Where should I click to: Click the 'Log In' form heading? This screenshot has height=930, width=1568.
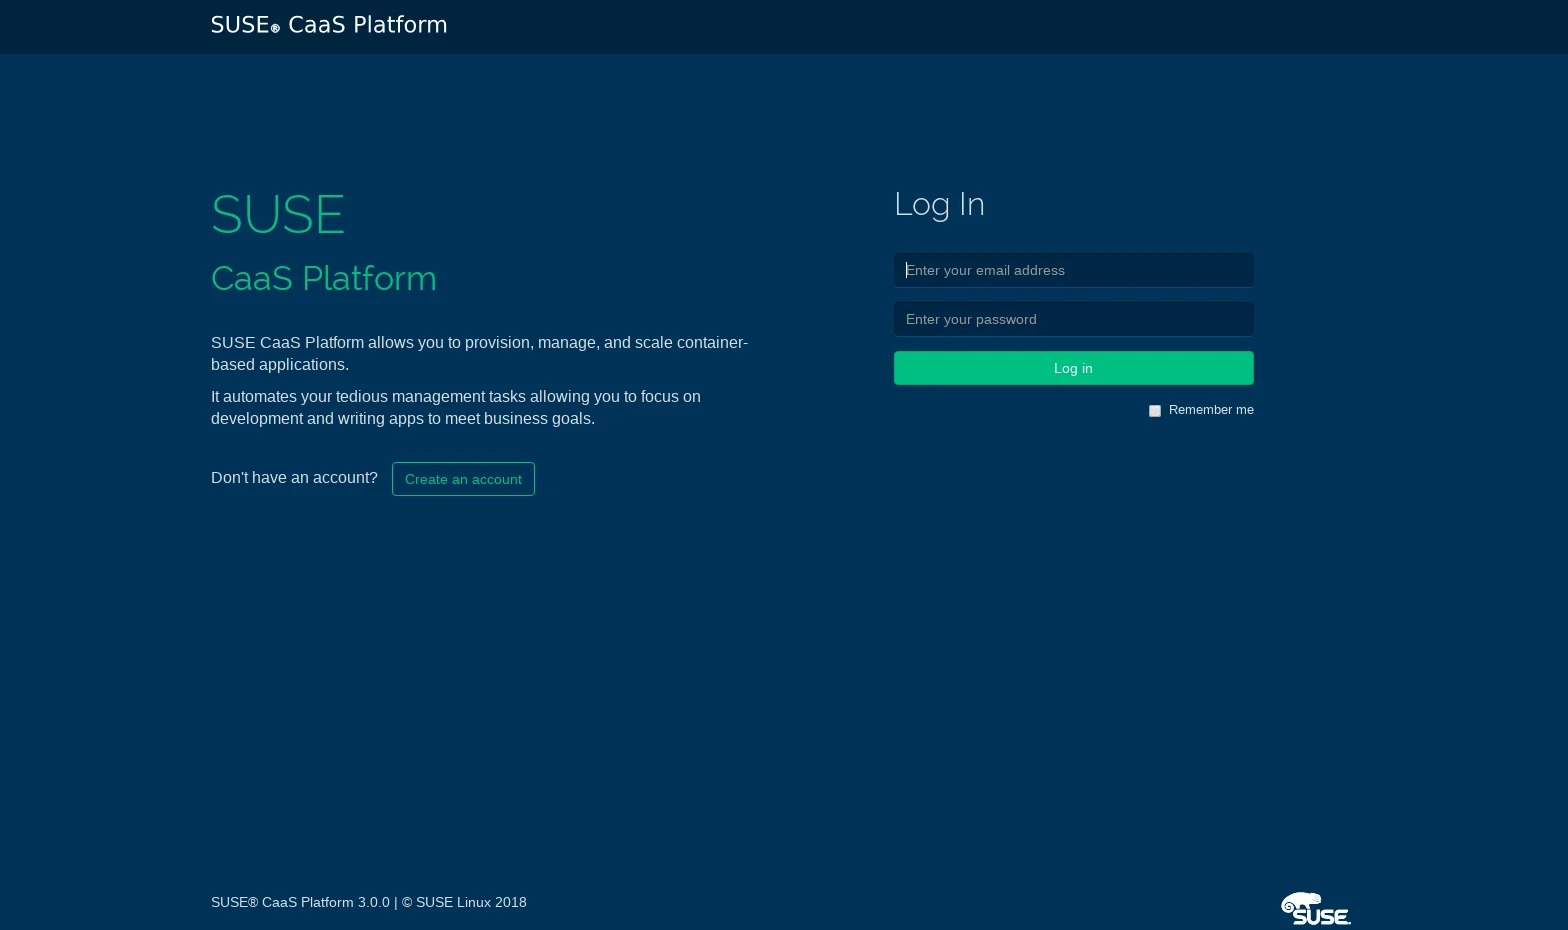click(x=939, y=204)
